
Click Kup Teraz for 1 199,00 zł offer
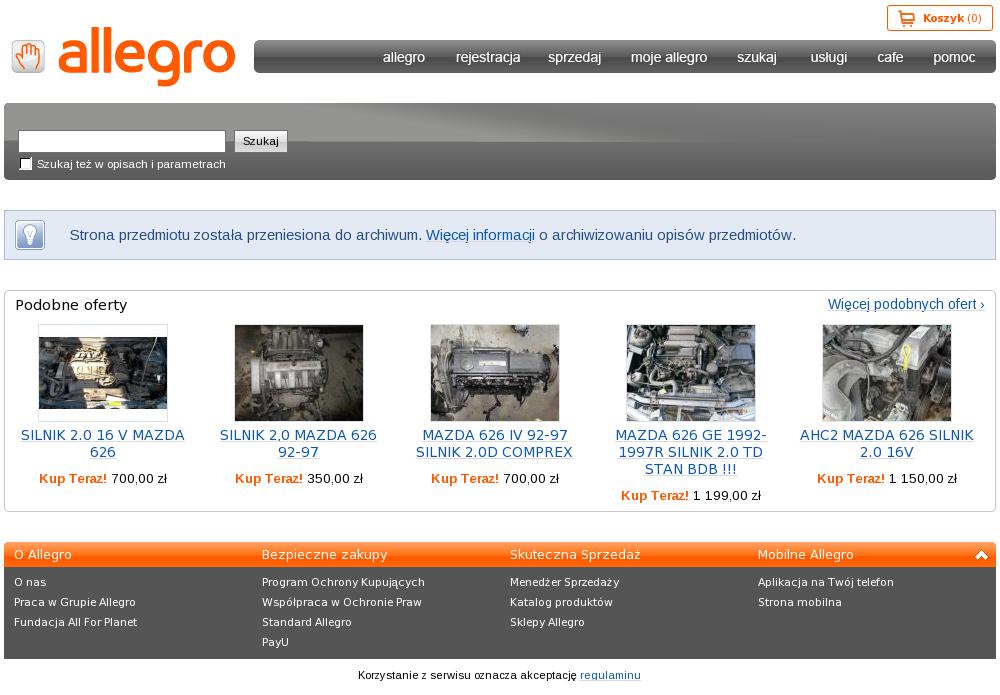pyautogui.click(x=654, y=496)
